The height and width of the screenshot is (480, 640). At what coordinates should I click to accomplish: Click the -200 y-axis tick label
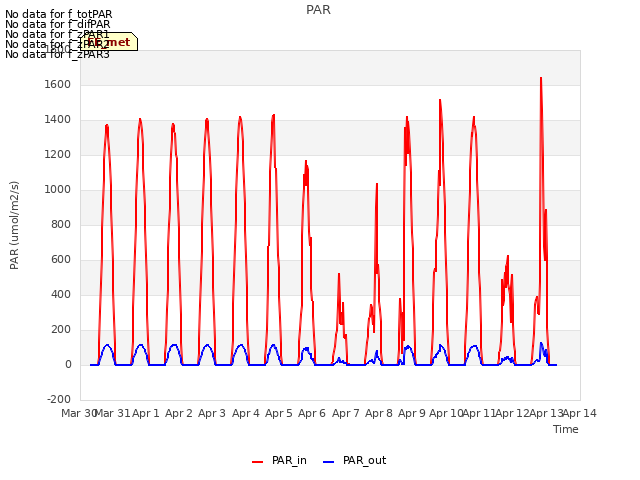[x=59, y=399]
